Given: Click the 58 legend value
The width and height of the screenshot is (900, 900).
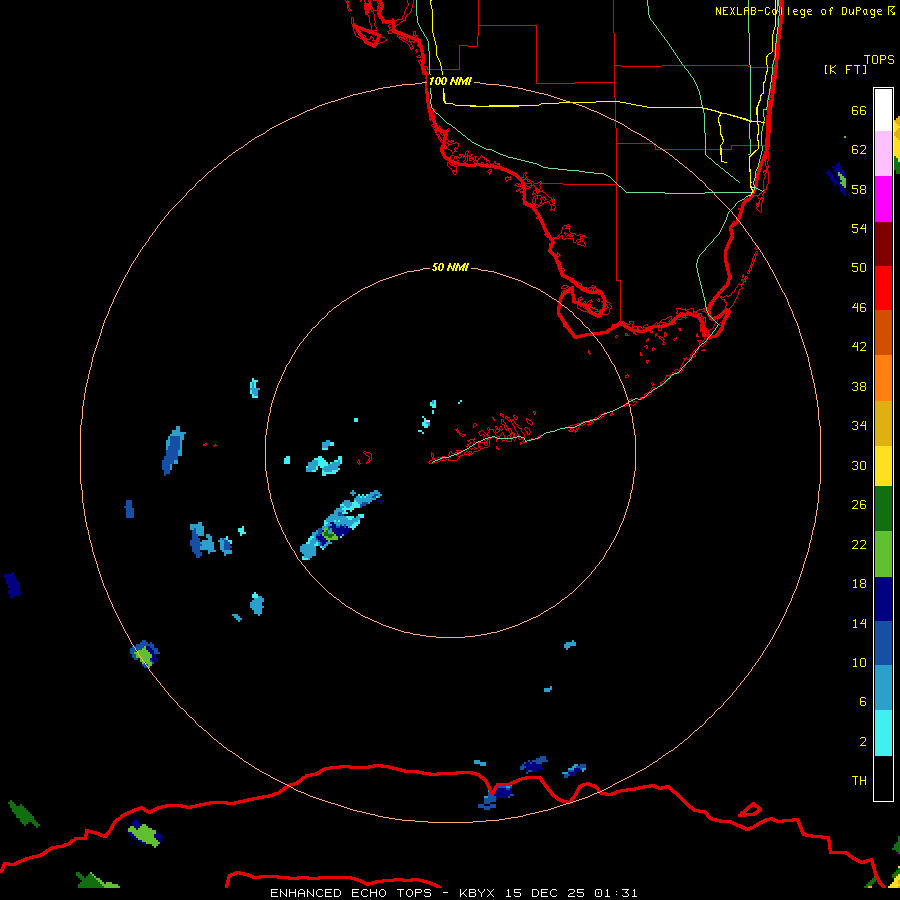Looking at the screenshot, I should (859, 189).
